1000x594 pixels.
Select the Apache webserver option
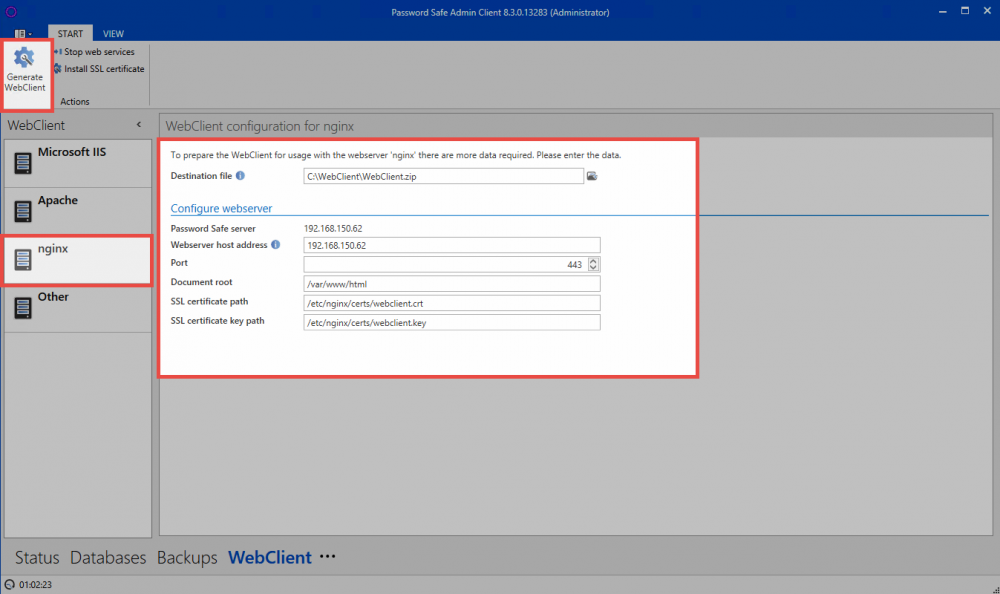point(78,211)
